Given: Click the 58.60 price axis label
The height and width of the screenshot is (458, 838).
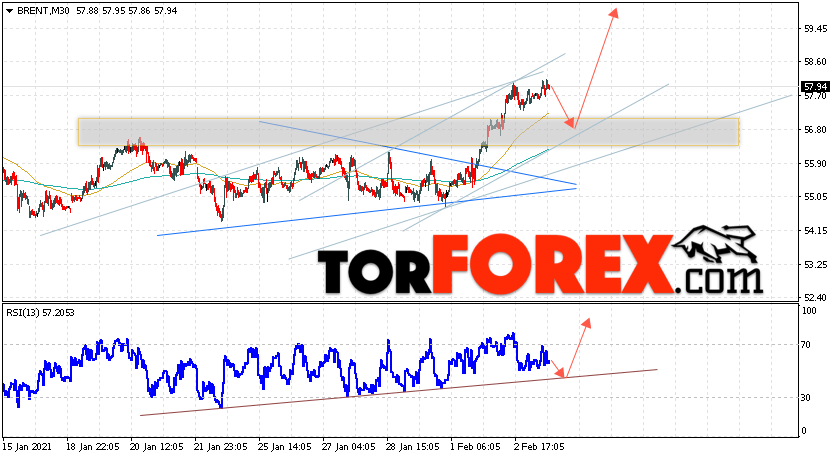Looking at the screenshot, I should 816,62.
